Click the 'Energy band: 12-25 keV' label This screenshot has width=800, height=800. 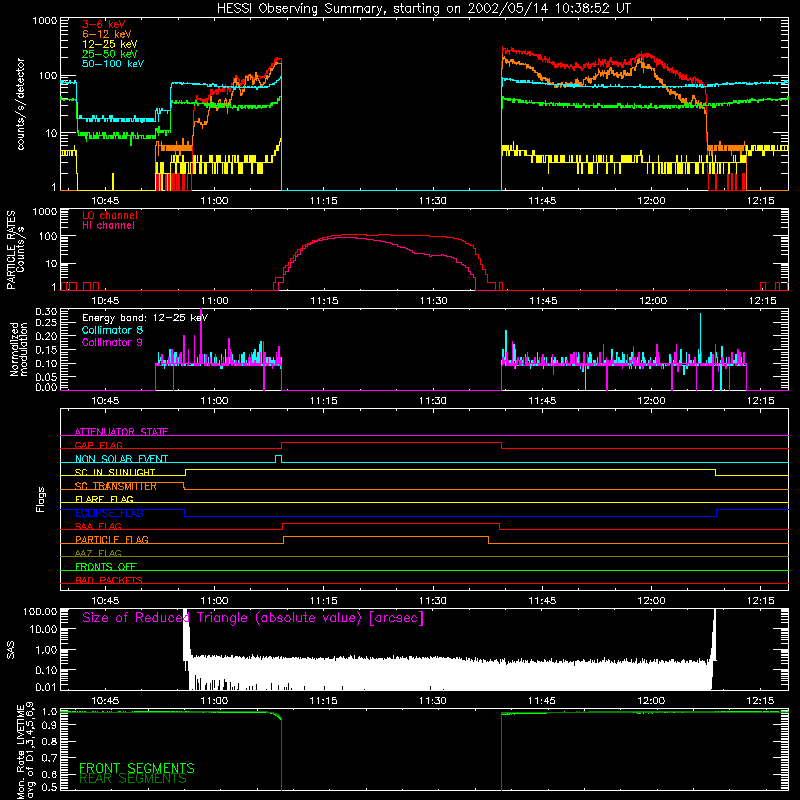144,318
